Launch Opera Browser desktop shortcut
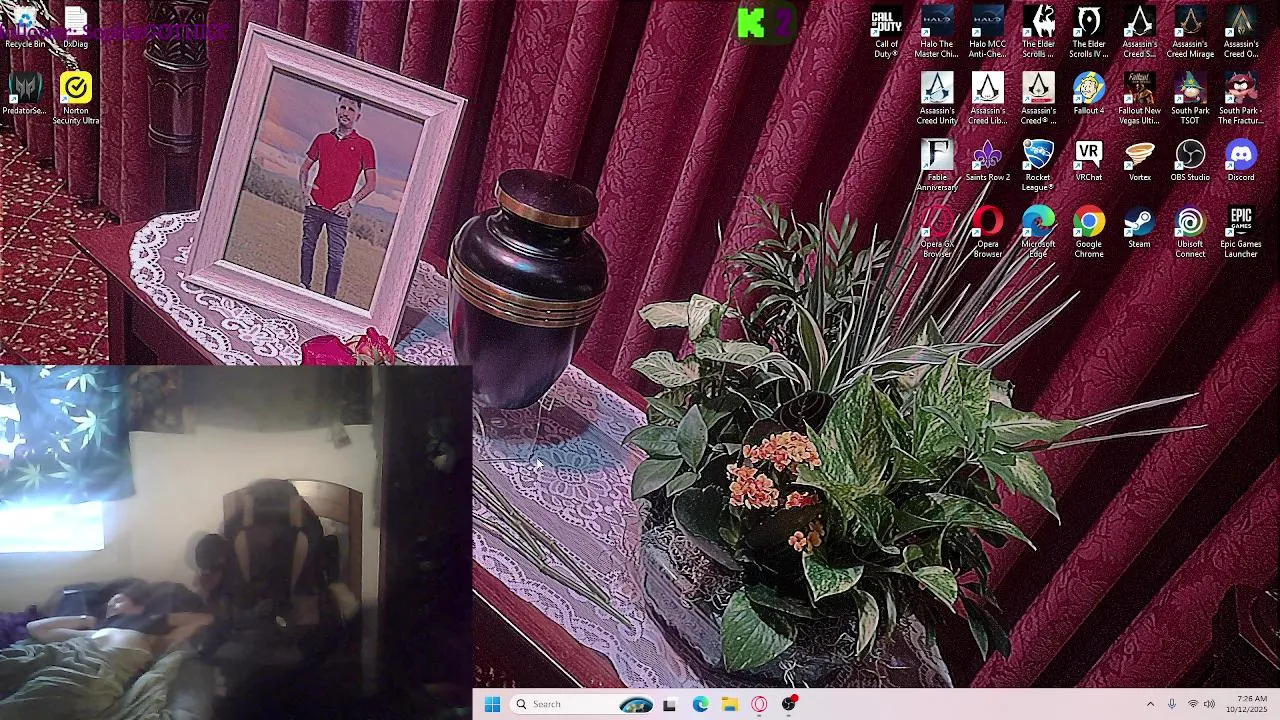This screenshot has width=1280, height=720. tap(987, 232)
